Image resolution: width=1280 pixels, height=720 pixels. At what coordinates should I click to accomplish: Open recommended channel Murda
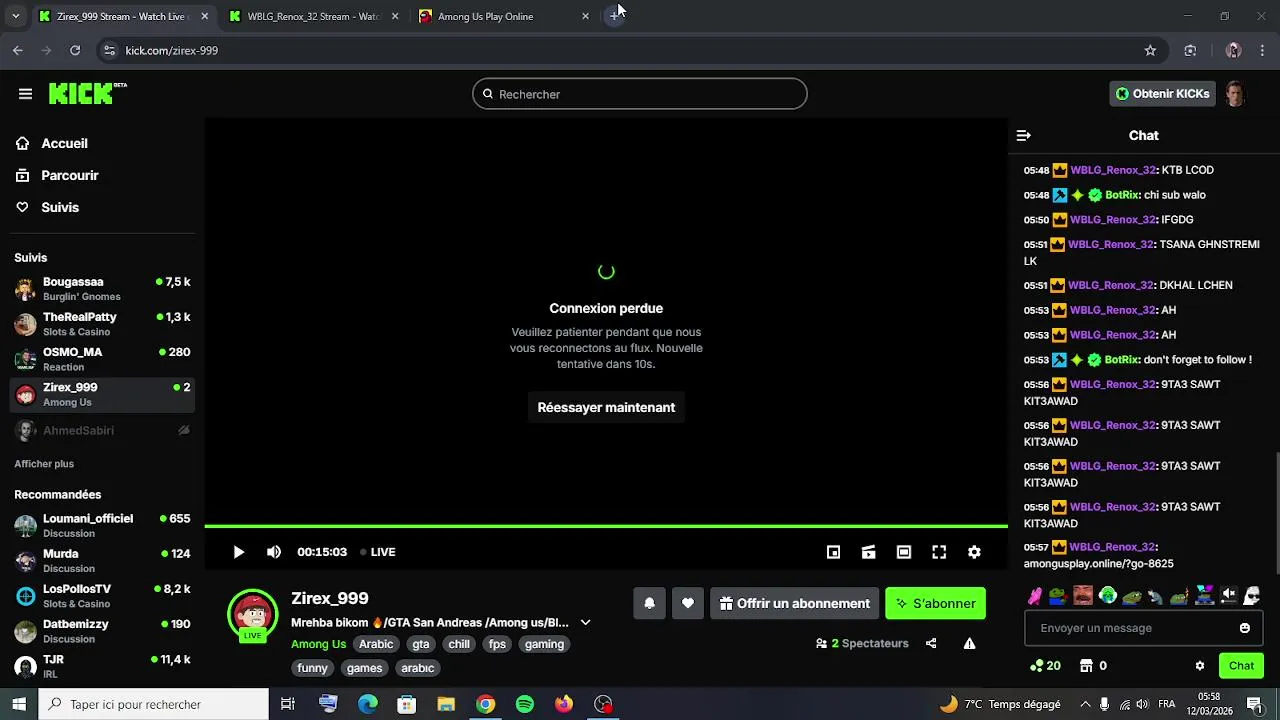102,561
